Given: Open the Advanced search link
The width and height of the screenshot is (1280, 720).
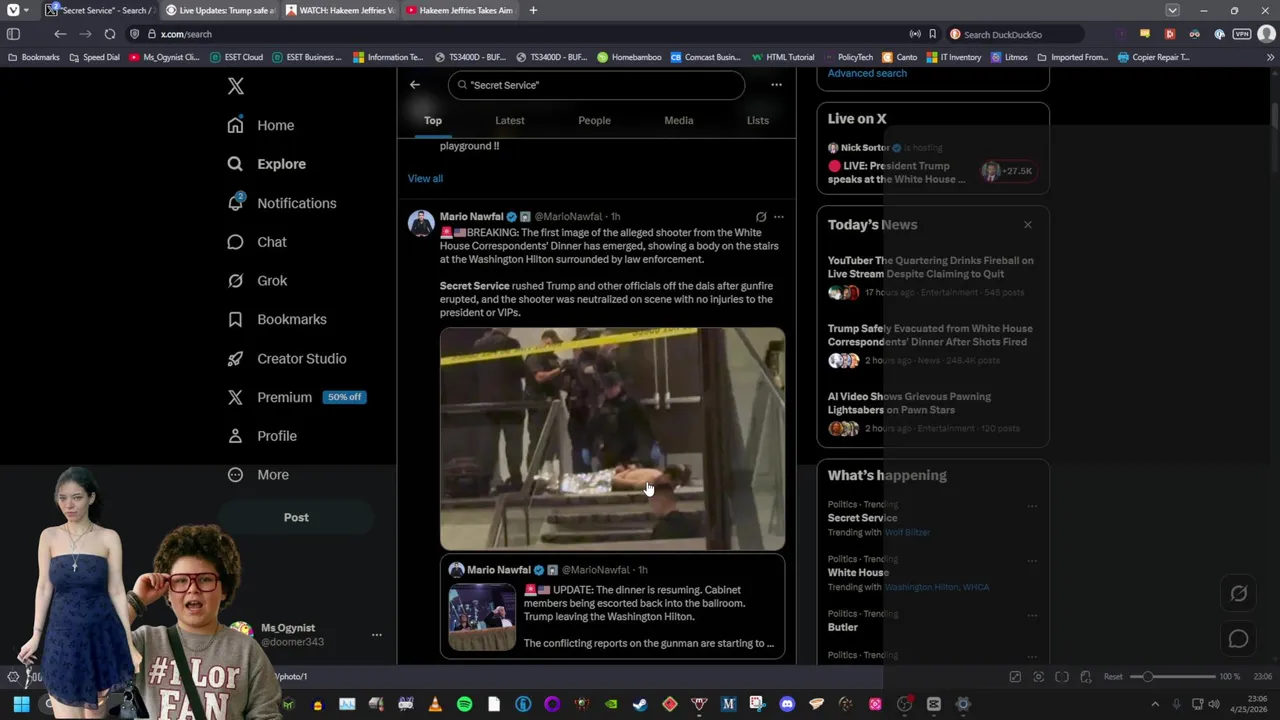Looking at the screenshot, I should coord(867,73).
